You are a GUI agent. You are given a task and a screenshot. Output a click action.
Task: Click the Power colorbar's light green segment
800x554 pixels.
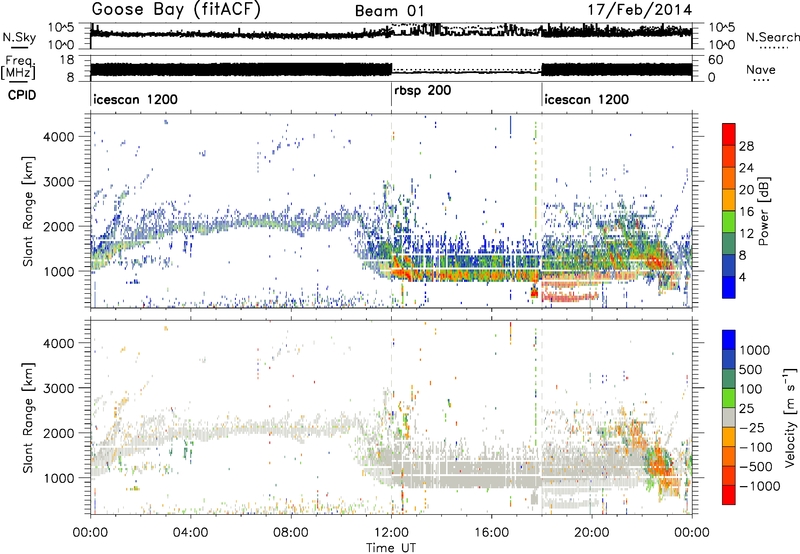[x=729, y=222]
